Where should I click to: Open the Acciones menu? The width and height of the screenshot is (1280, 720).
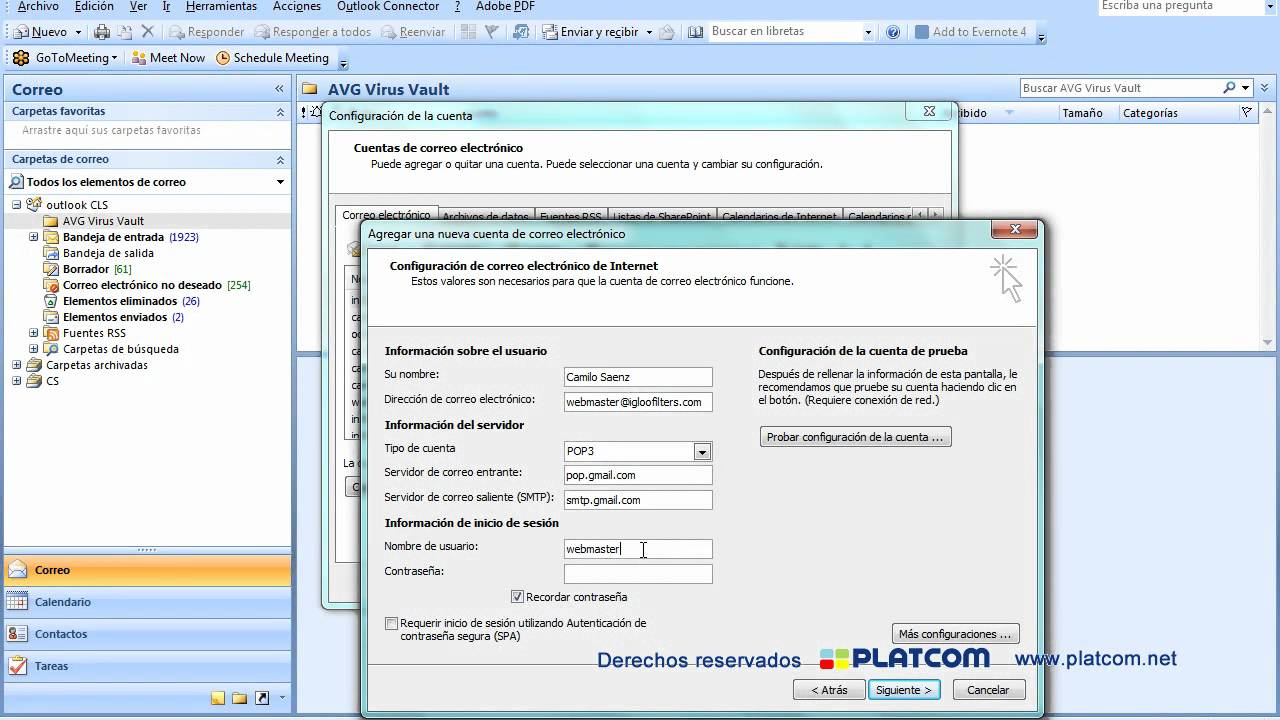[296, 6]
